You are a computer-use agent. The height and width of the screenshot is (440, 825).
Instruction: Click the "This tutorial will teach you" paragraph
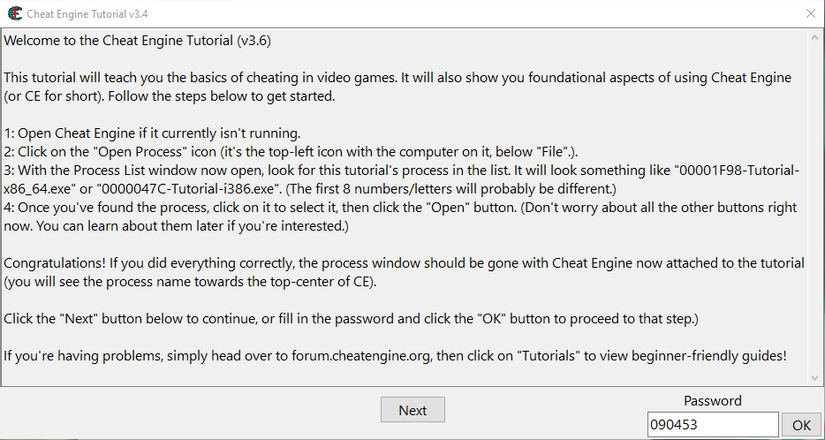(300, 78)
